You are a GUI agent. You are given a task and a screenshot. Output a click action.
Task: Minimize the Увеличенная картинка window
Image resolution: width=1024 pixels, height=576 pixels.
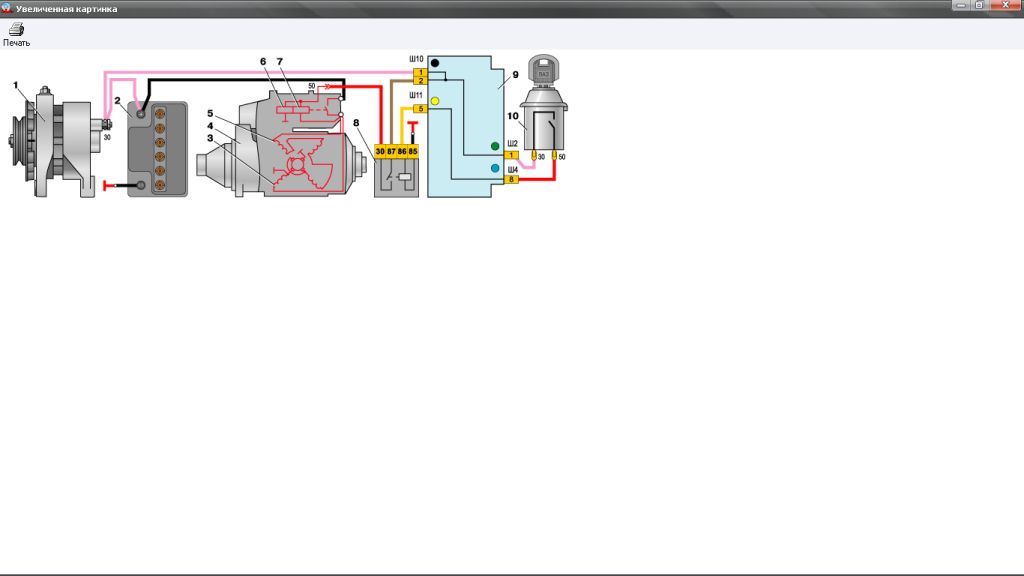coord(961,5)
